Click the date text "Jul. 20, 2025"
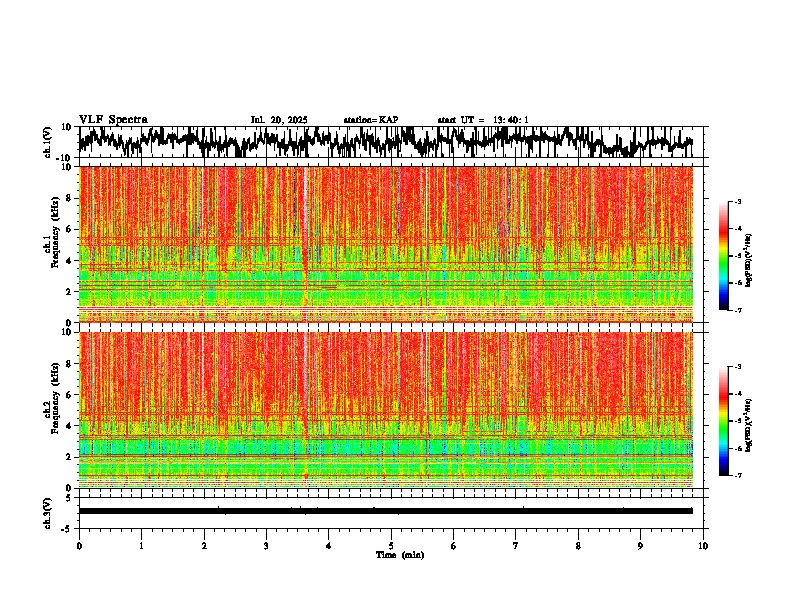Image resolution: width=792 pixels, height=612 pixels. click(279, 120)
